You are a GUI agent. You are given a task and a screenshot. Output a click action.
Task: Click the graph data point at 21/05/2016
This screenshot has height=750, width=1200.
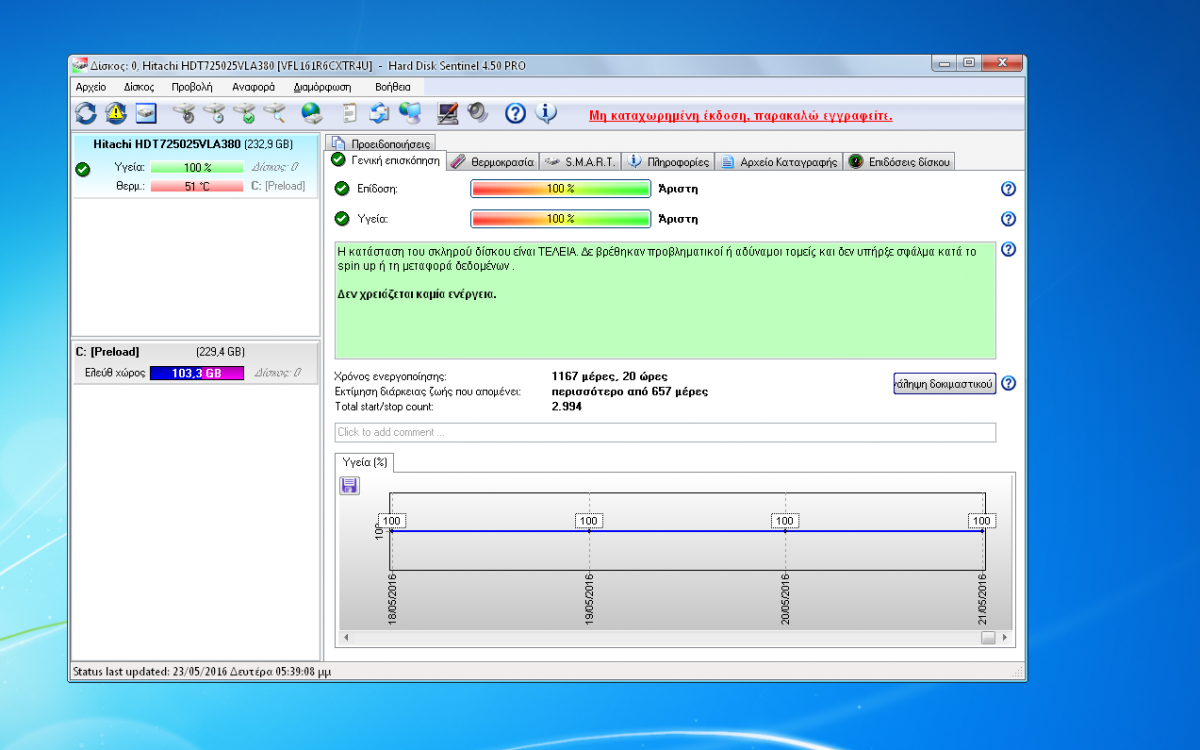click(x=982, y=531)
